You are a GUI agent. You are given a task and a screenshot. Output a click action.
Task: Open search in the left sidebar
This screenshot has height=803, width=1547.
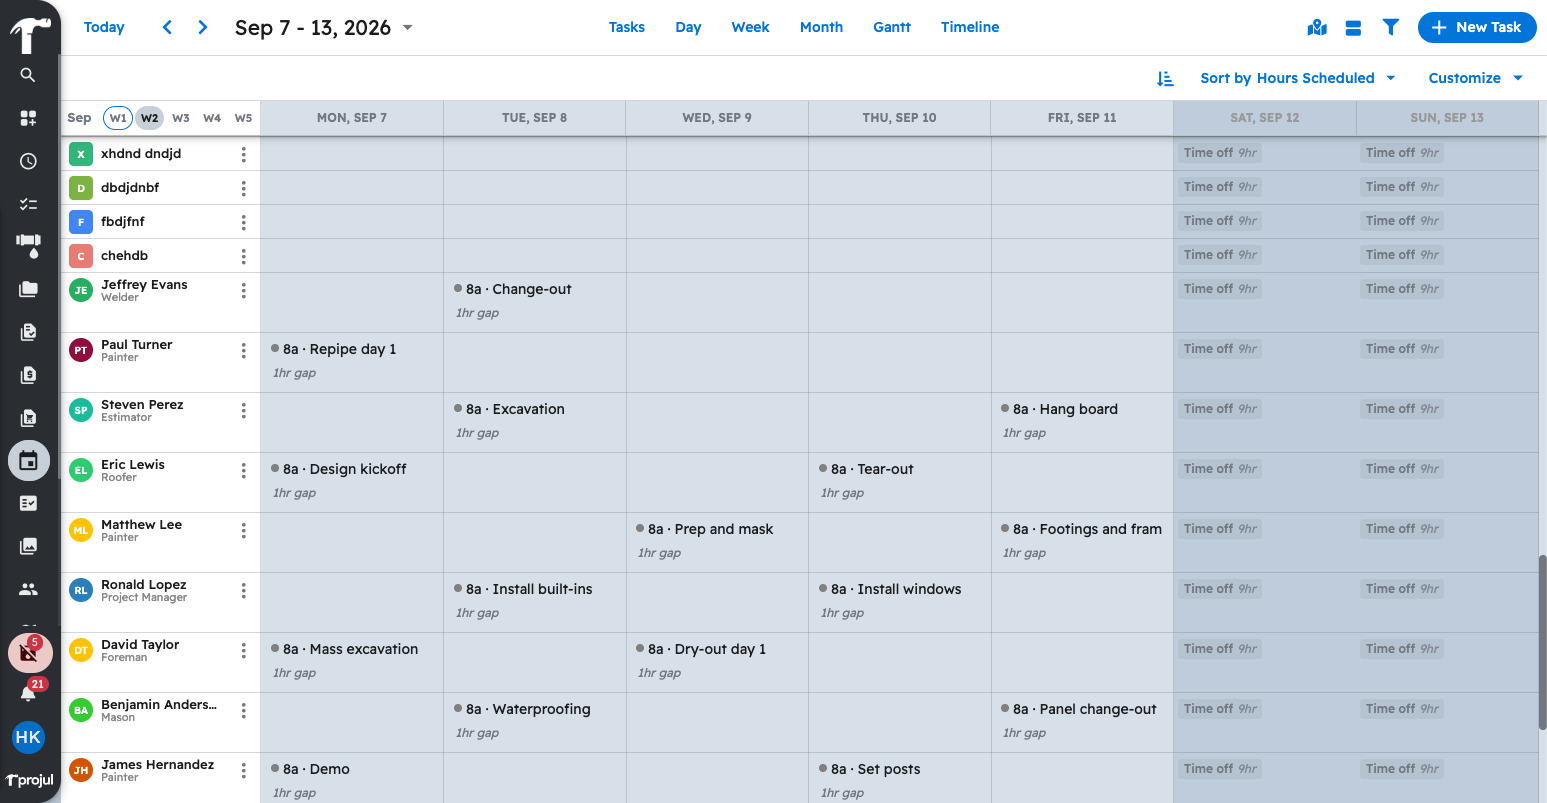28,75
